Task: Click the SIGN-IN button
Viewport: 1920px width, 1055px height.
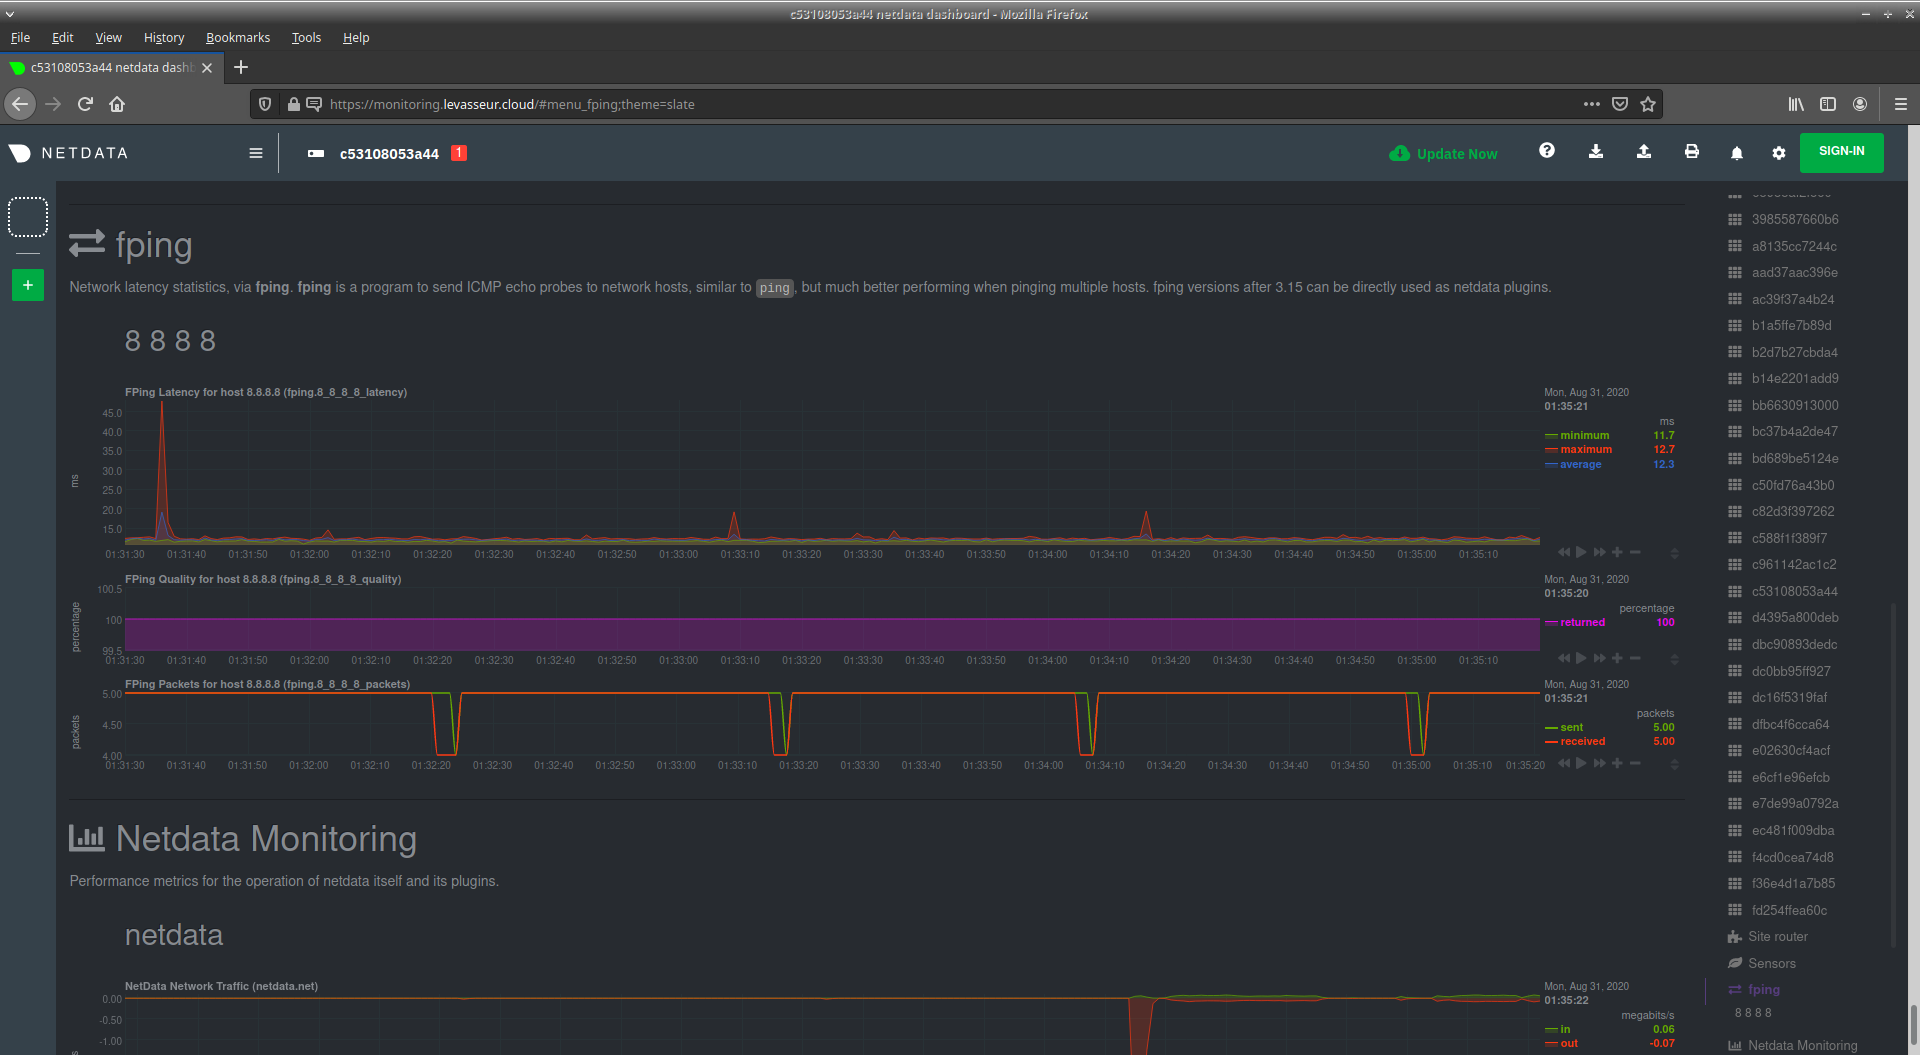Action: 1840,151
